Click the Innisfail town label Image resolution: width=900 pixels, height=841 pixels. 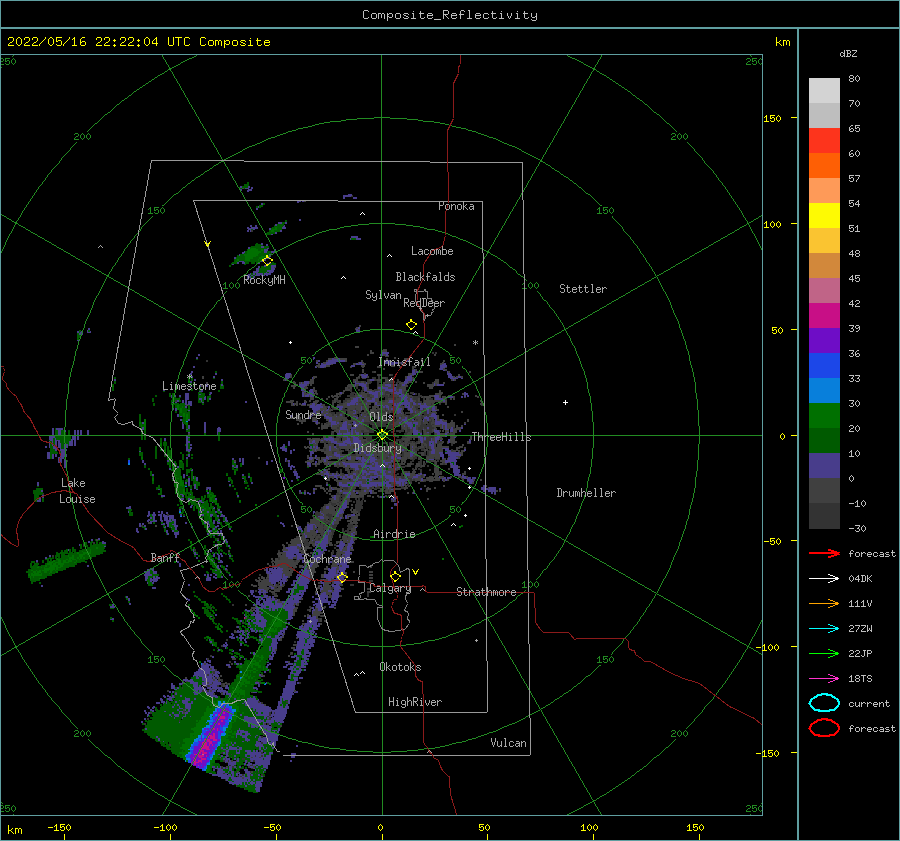coord(404,362)
